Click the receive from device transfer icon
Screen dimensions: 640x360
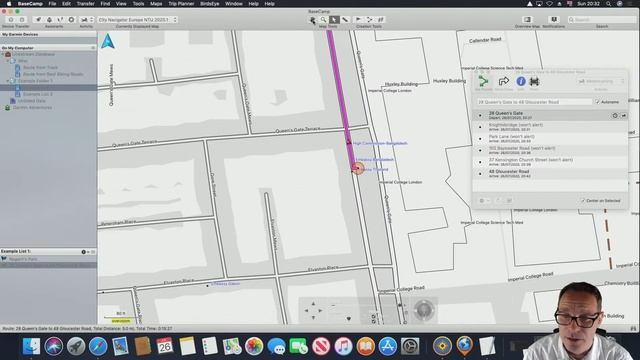pyautogui.click(x=22, y=20)
